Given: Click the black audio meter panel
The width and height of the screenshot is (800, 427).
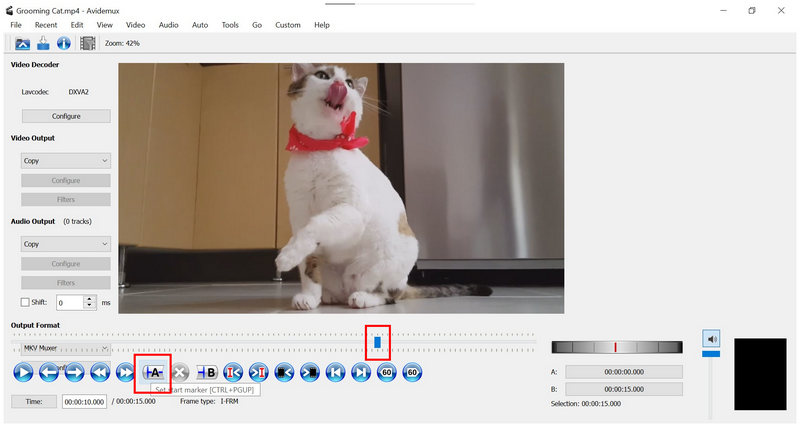Looking at the screenshot, I should [x=760, y=374].
